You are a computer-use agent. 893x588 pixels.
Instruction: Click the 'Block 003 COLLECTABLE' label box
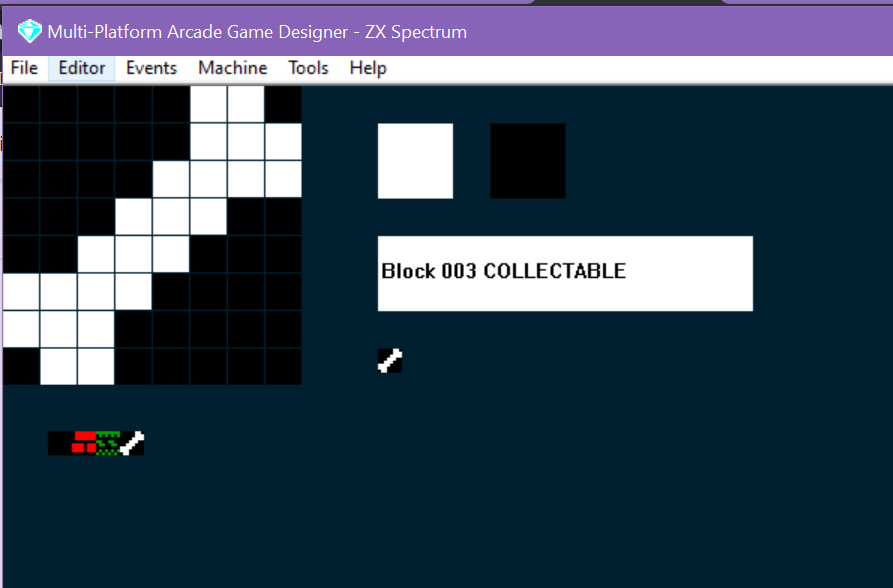click(x=565, y=273)
